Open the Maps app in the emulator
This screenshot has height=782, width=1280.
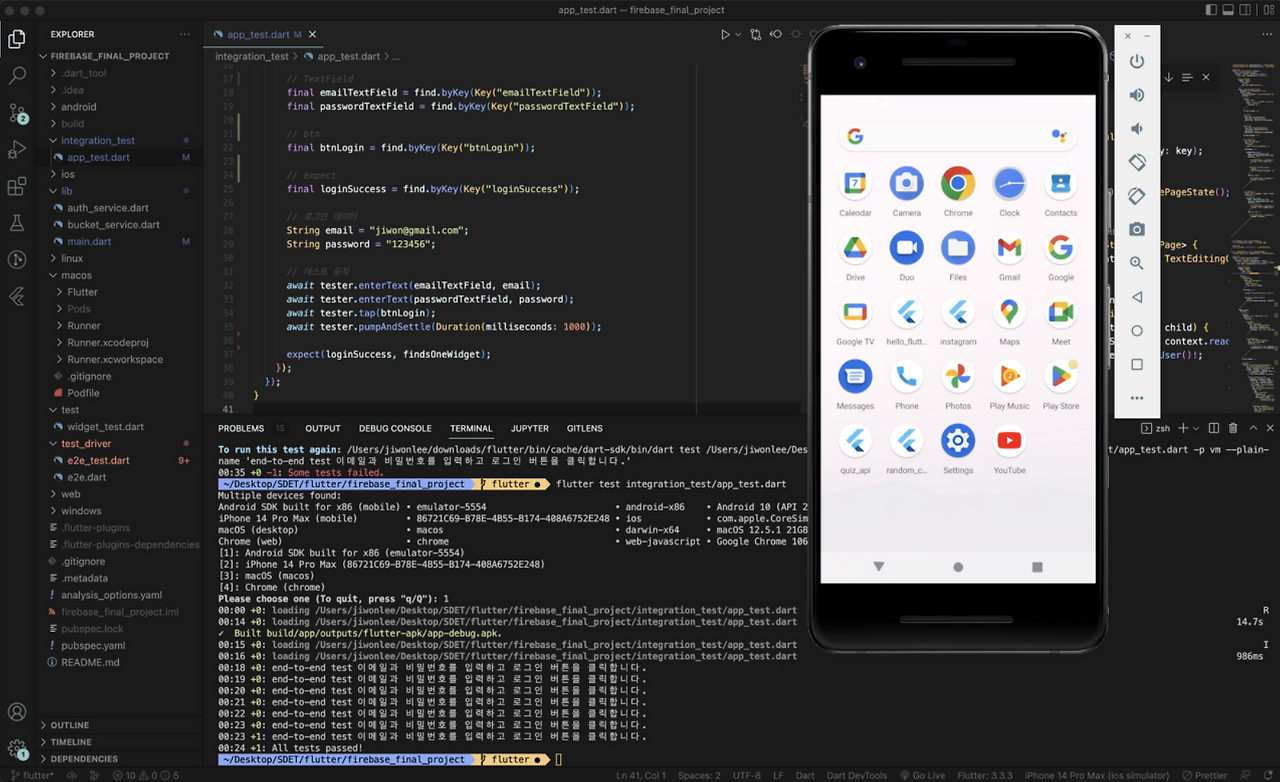1009,320
